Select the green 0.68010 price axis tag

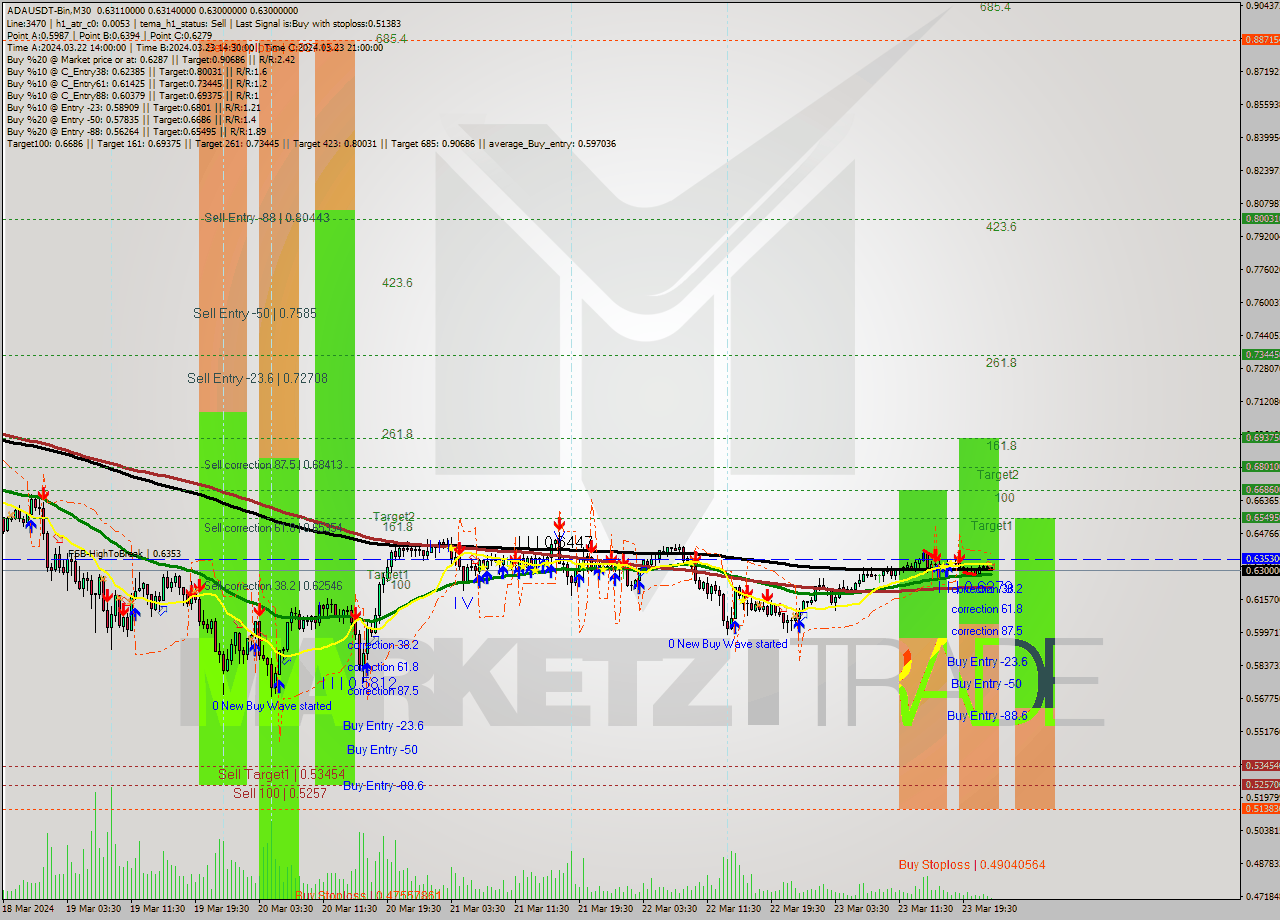[1260, 466]
